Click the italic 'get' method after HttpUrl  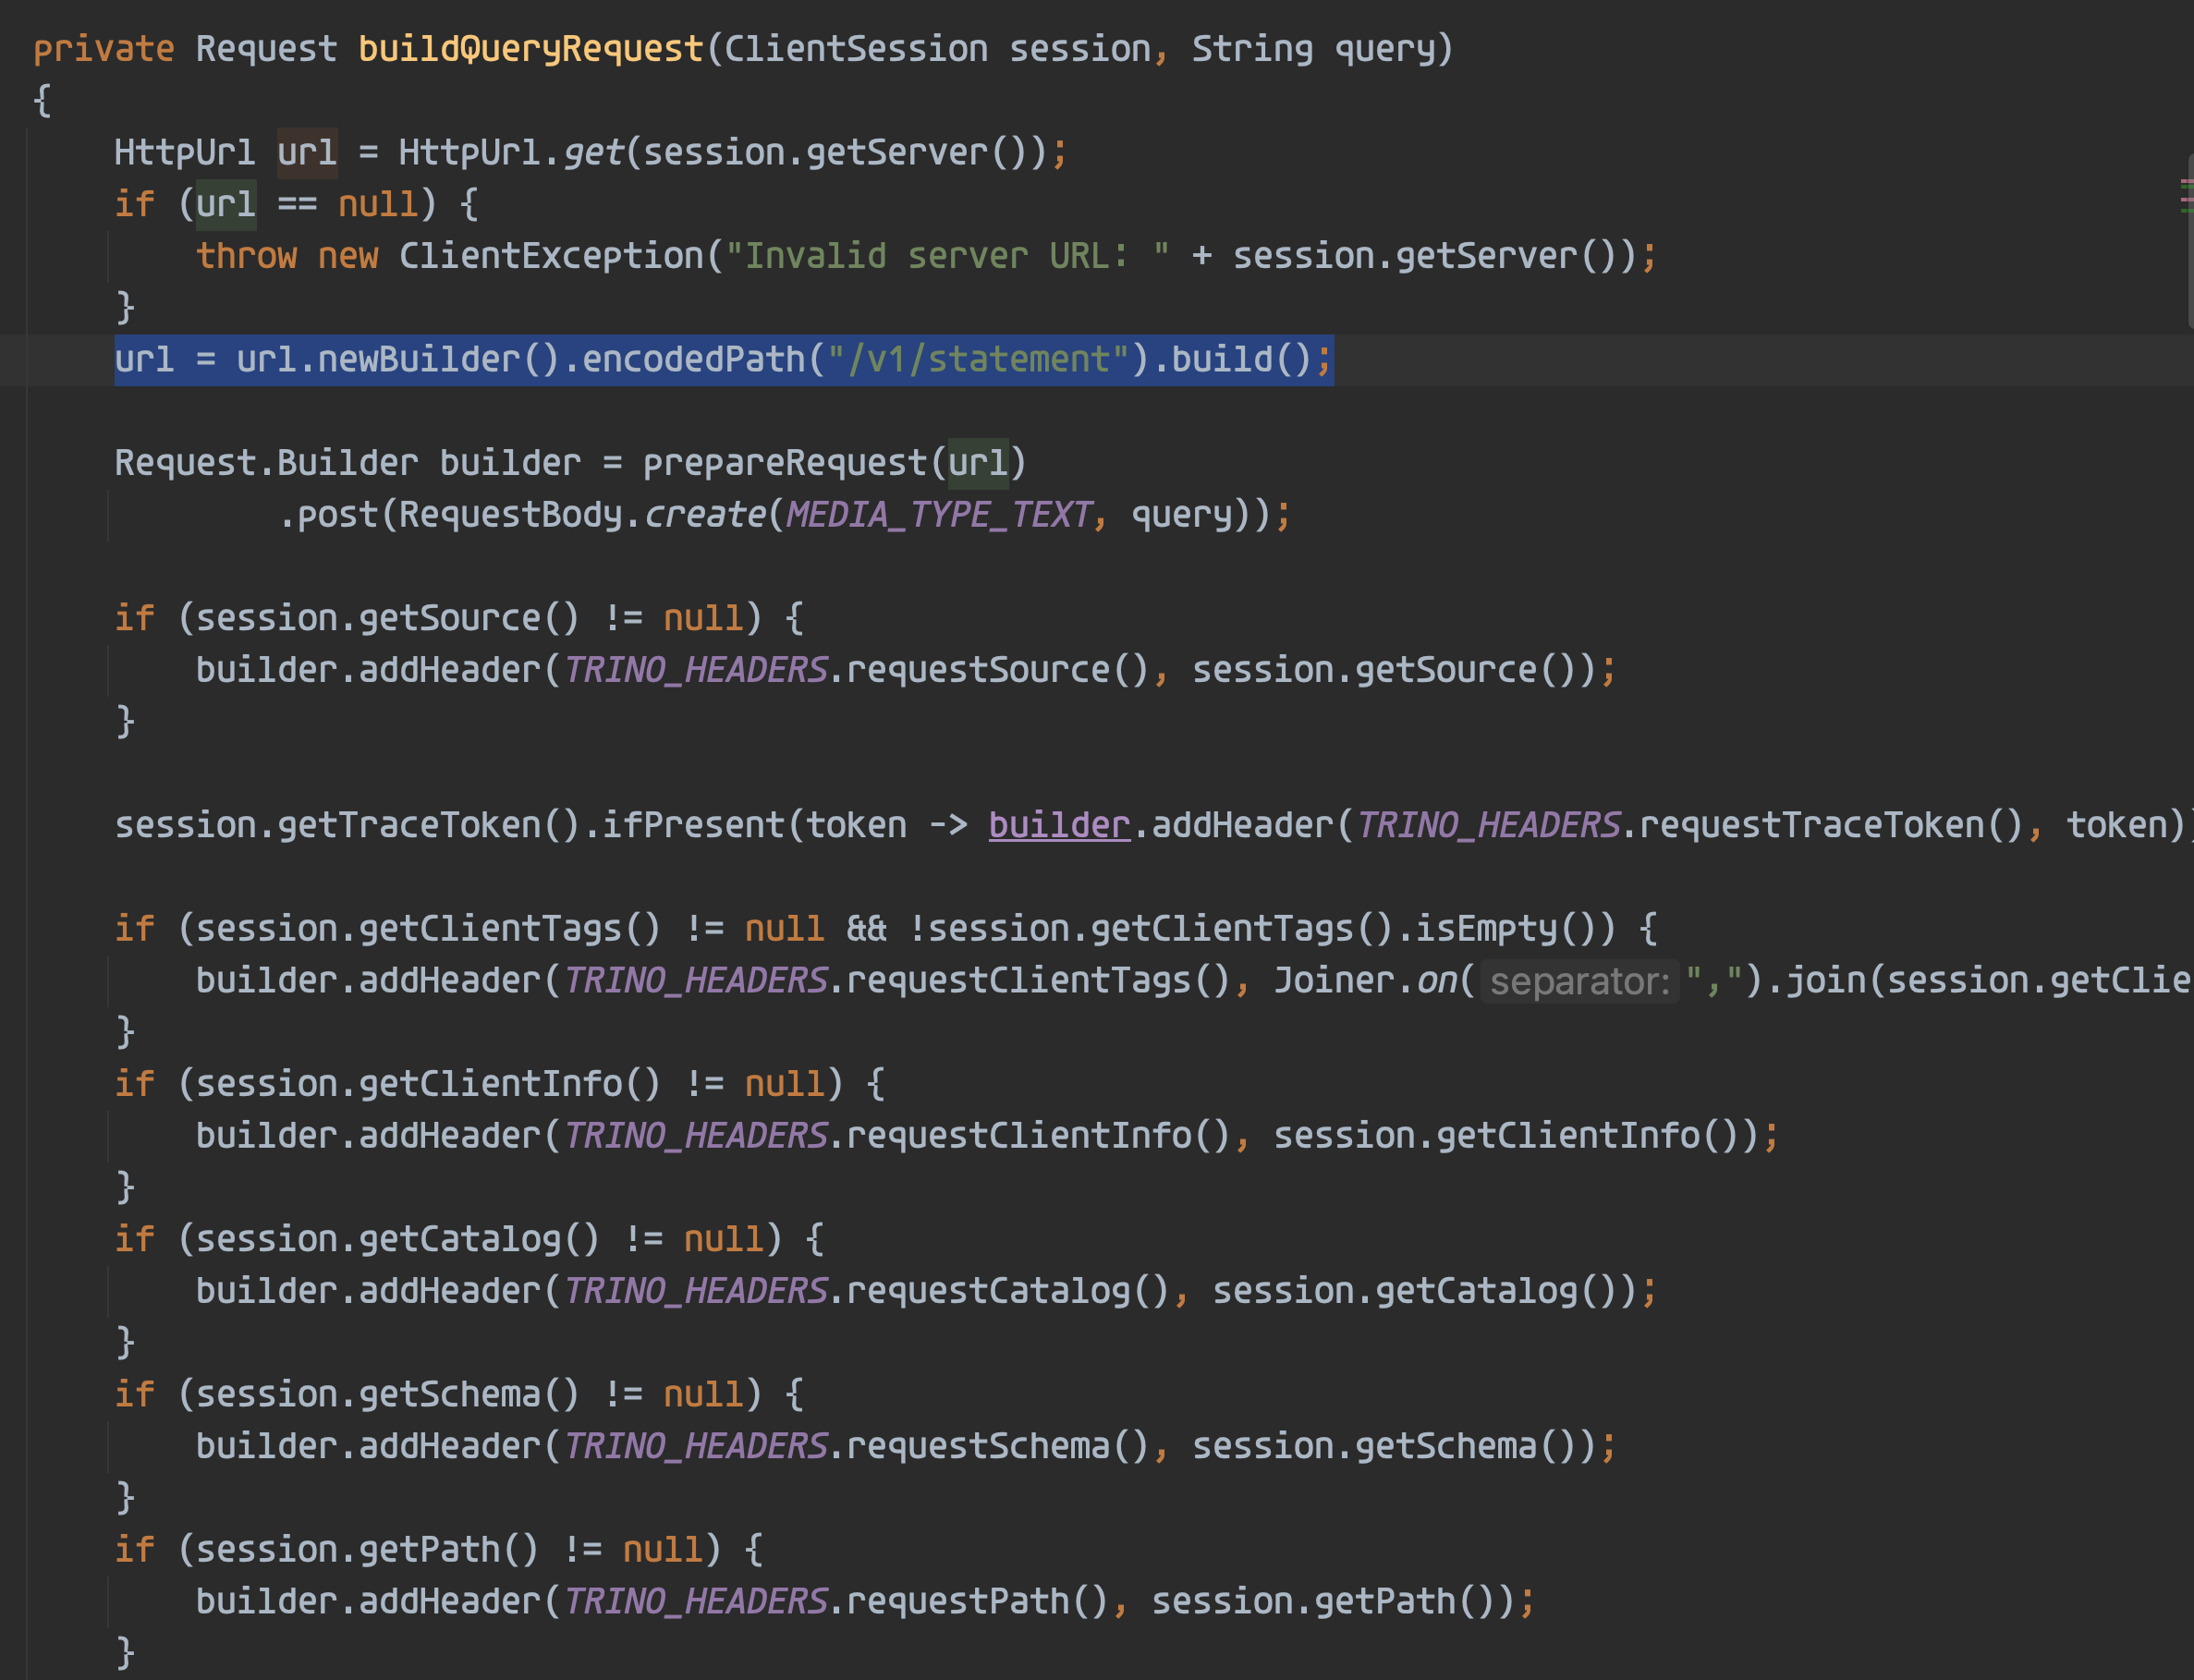pos(592,153)
